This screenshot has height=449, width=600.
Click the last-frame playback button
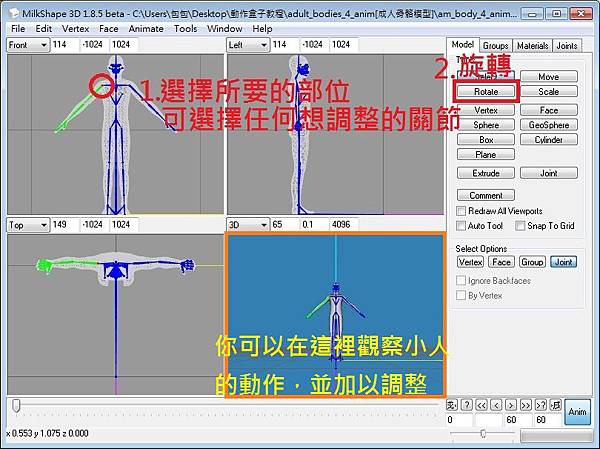[x=555, y=405]
